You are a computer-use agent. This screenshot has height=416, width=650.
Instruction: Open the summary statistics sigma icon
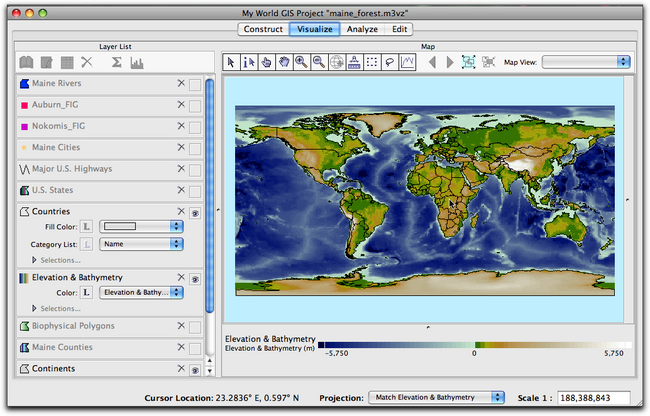pyautogui.click(x=116, y=62)
